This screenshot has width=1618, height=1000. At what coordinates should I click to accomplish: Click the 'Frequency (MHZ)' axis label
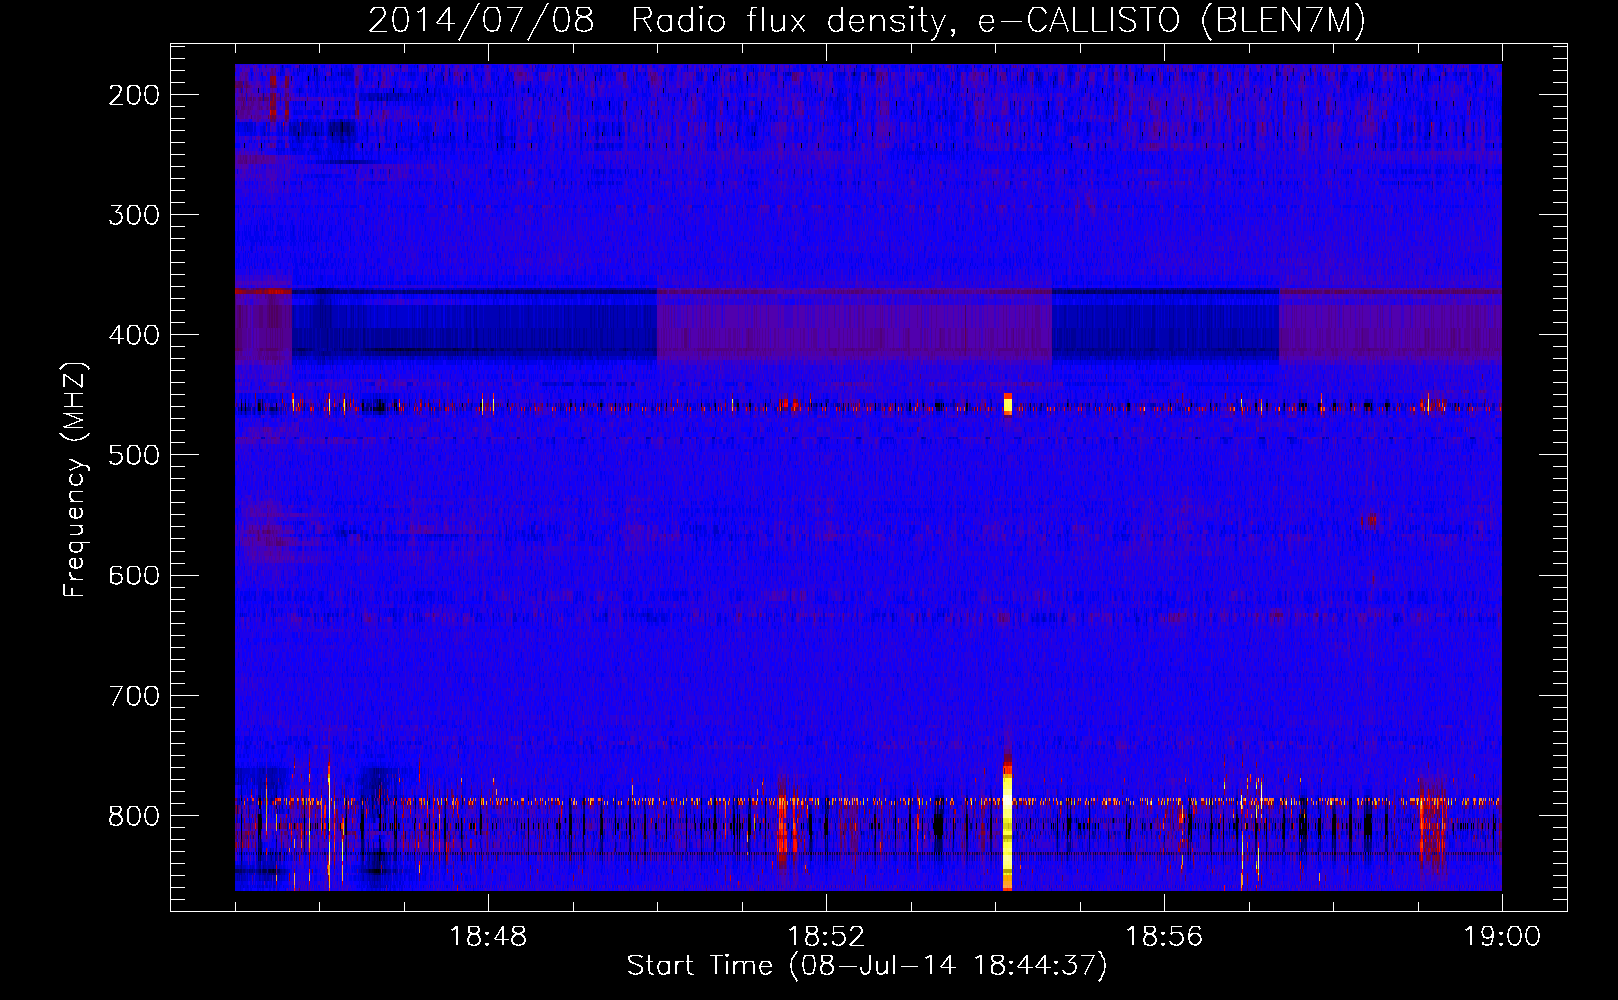[x=75, y=479]
